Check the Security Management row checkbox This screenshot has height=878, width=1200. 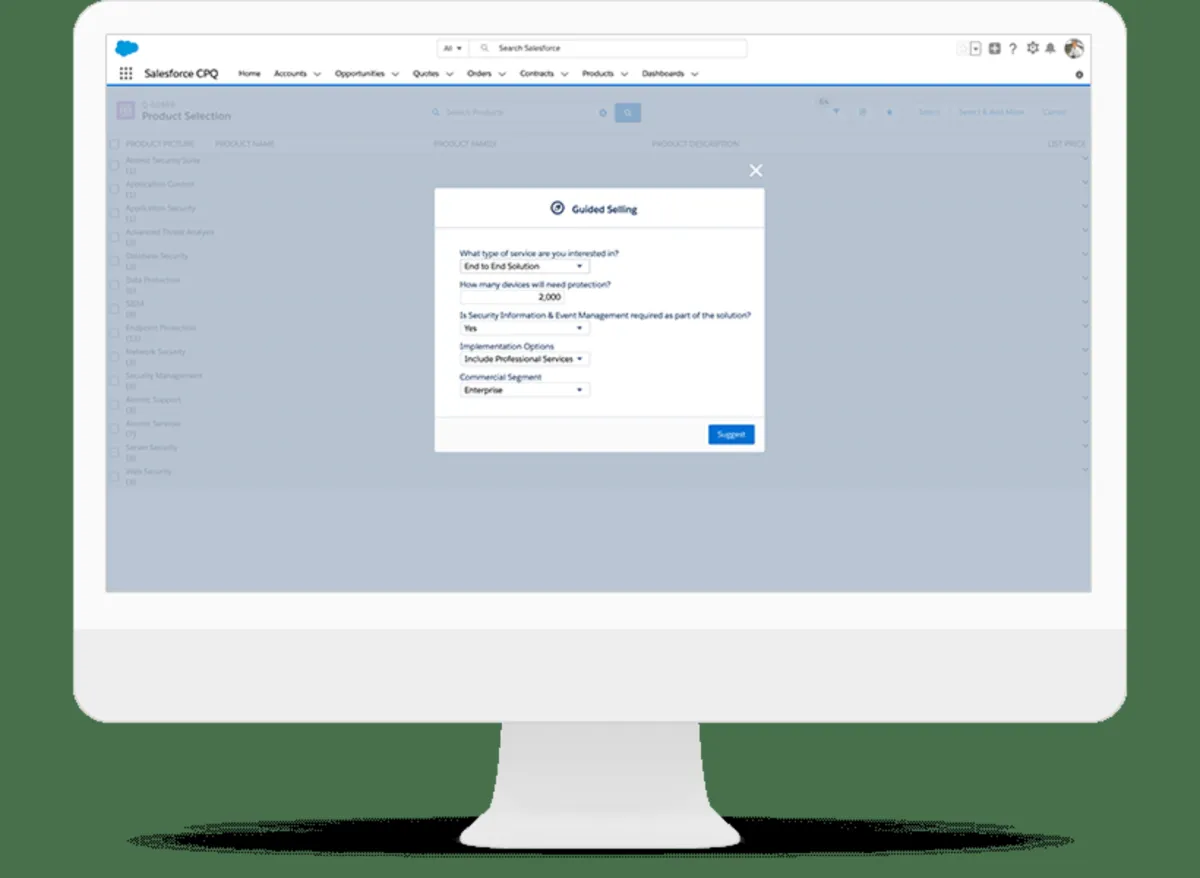coord(114,381)
